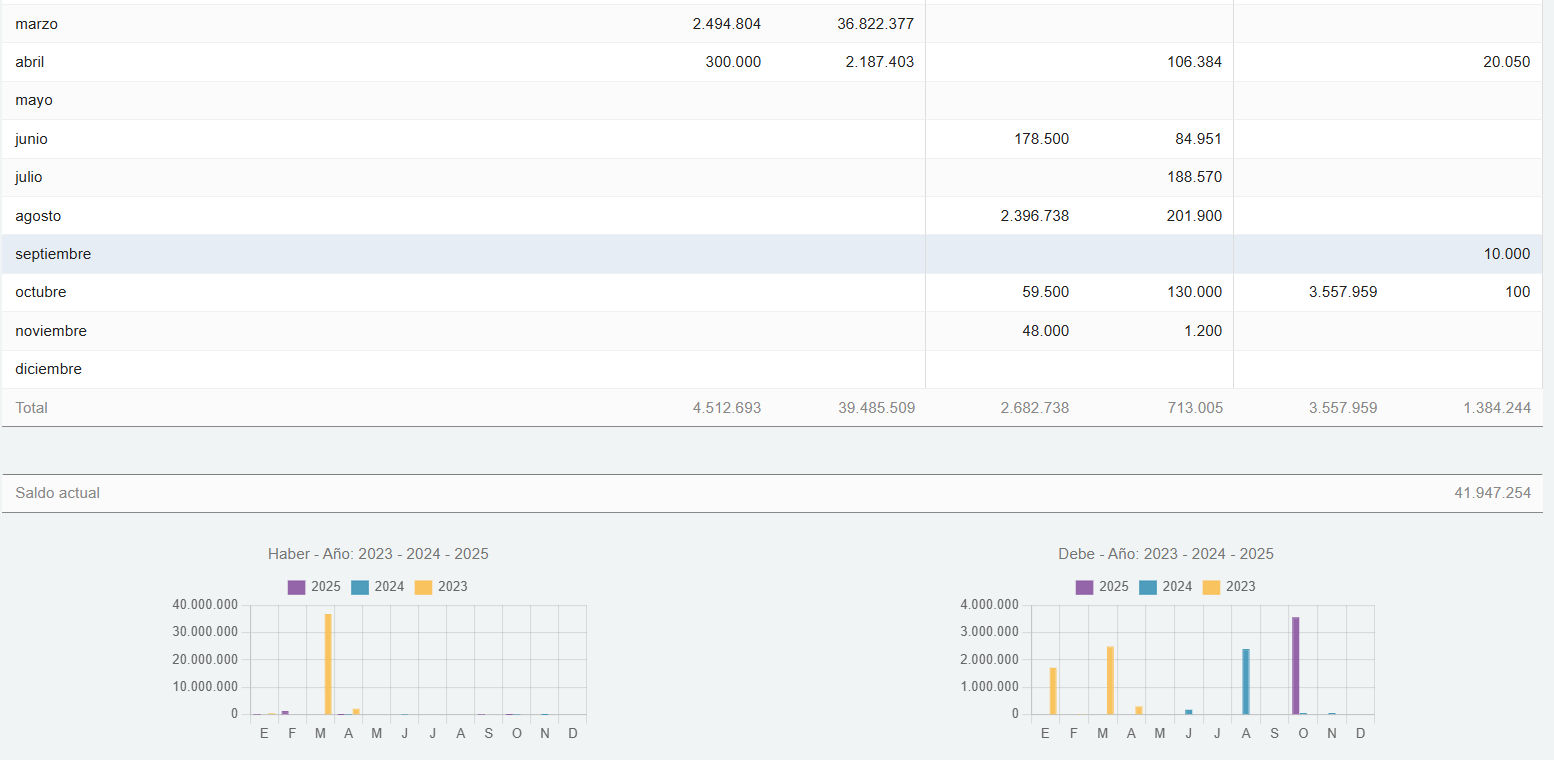Viewport: 1554px width, 760px height.
Task: Click the julio value 188.570
Action: coord(1193,177)
